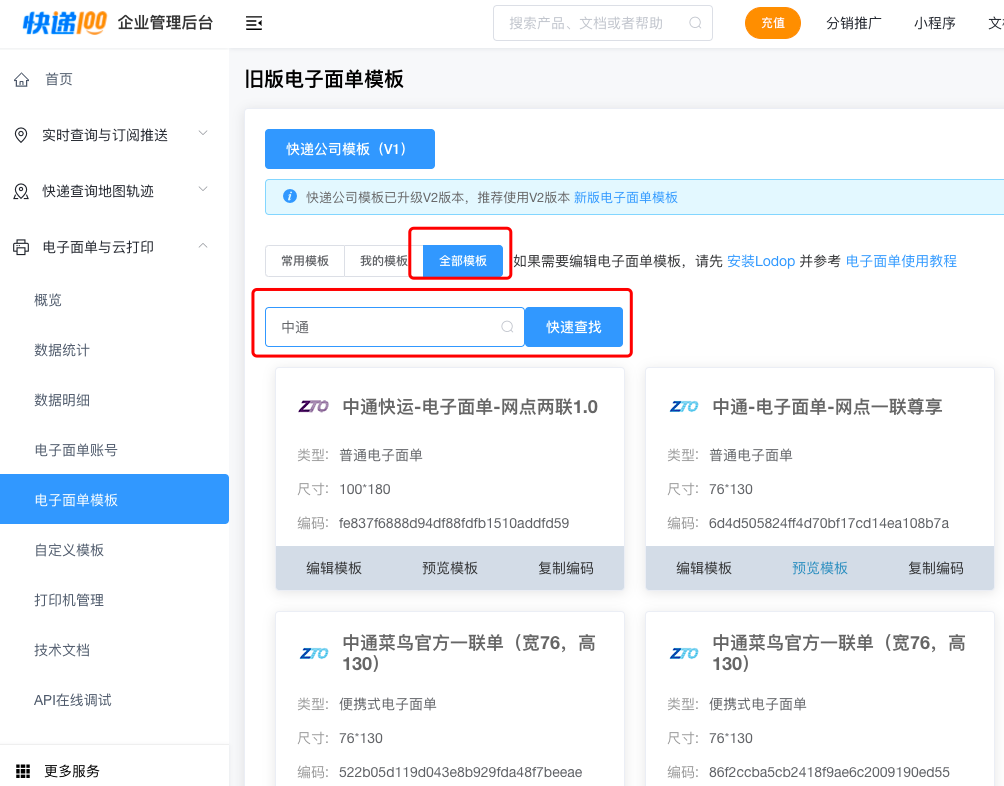Click code 6d4d505824ff4d70bf17cd14ea108b7a
The height and width of the screenshot is (786, 1004).
coord(829,523)
